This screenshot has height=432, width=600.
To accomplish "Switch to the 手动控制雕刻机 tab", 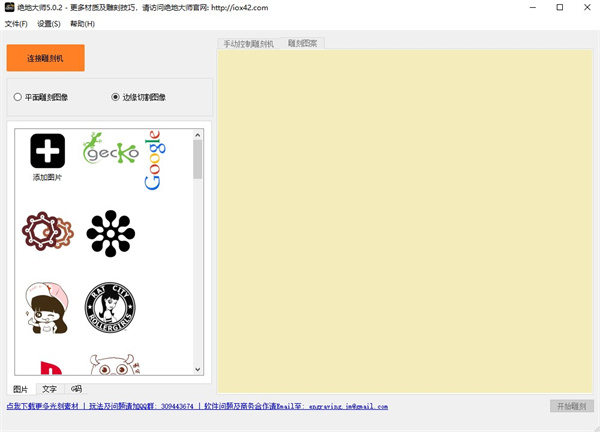I will [249, 44].
